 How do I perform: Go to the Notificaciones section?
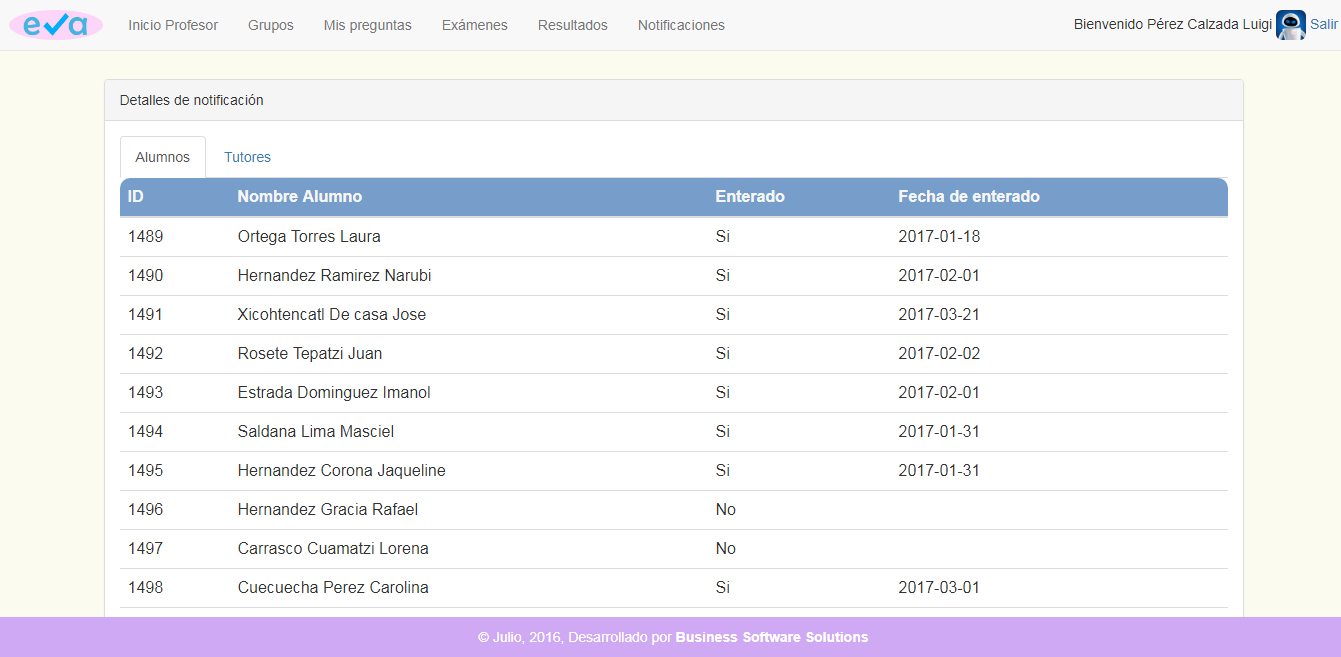(681, 25)
